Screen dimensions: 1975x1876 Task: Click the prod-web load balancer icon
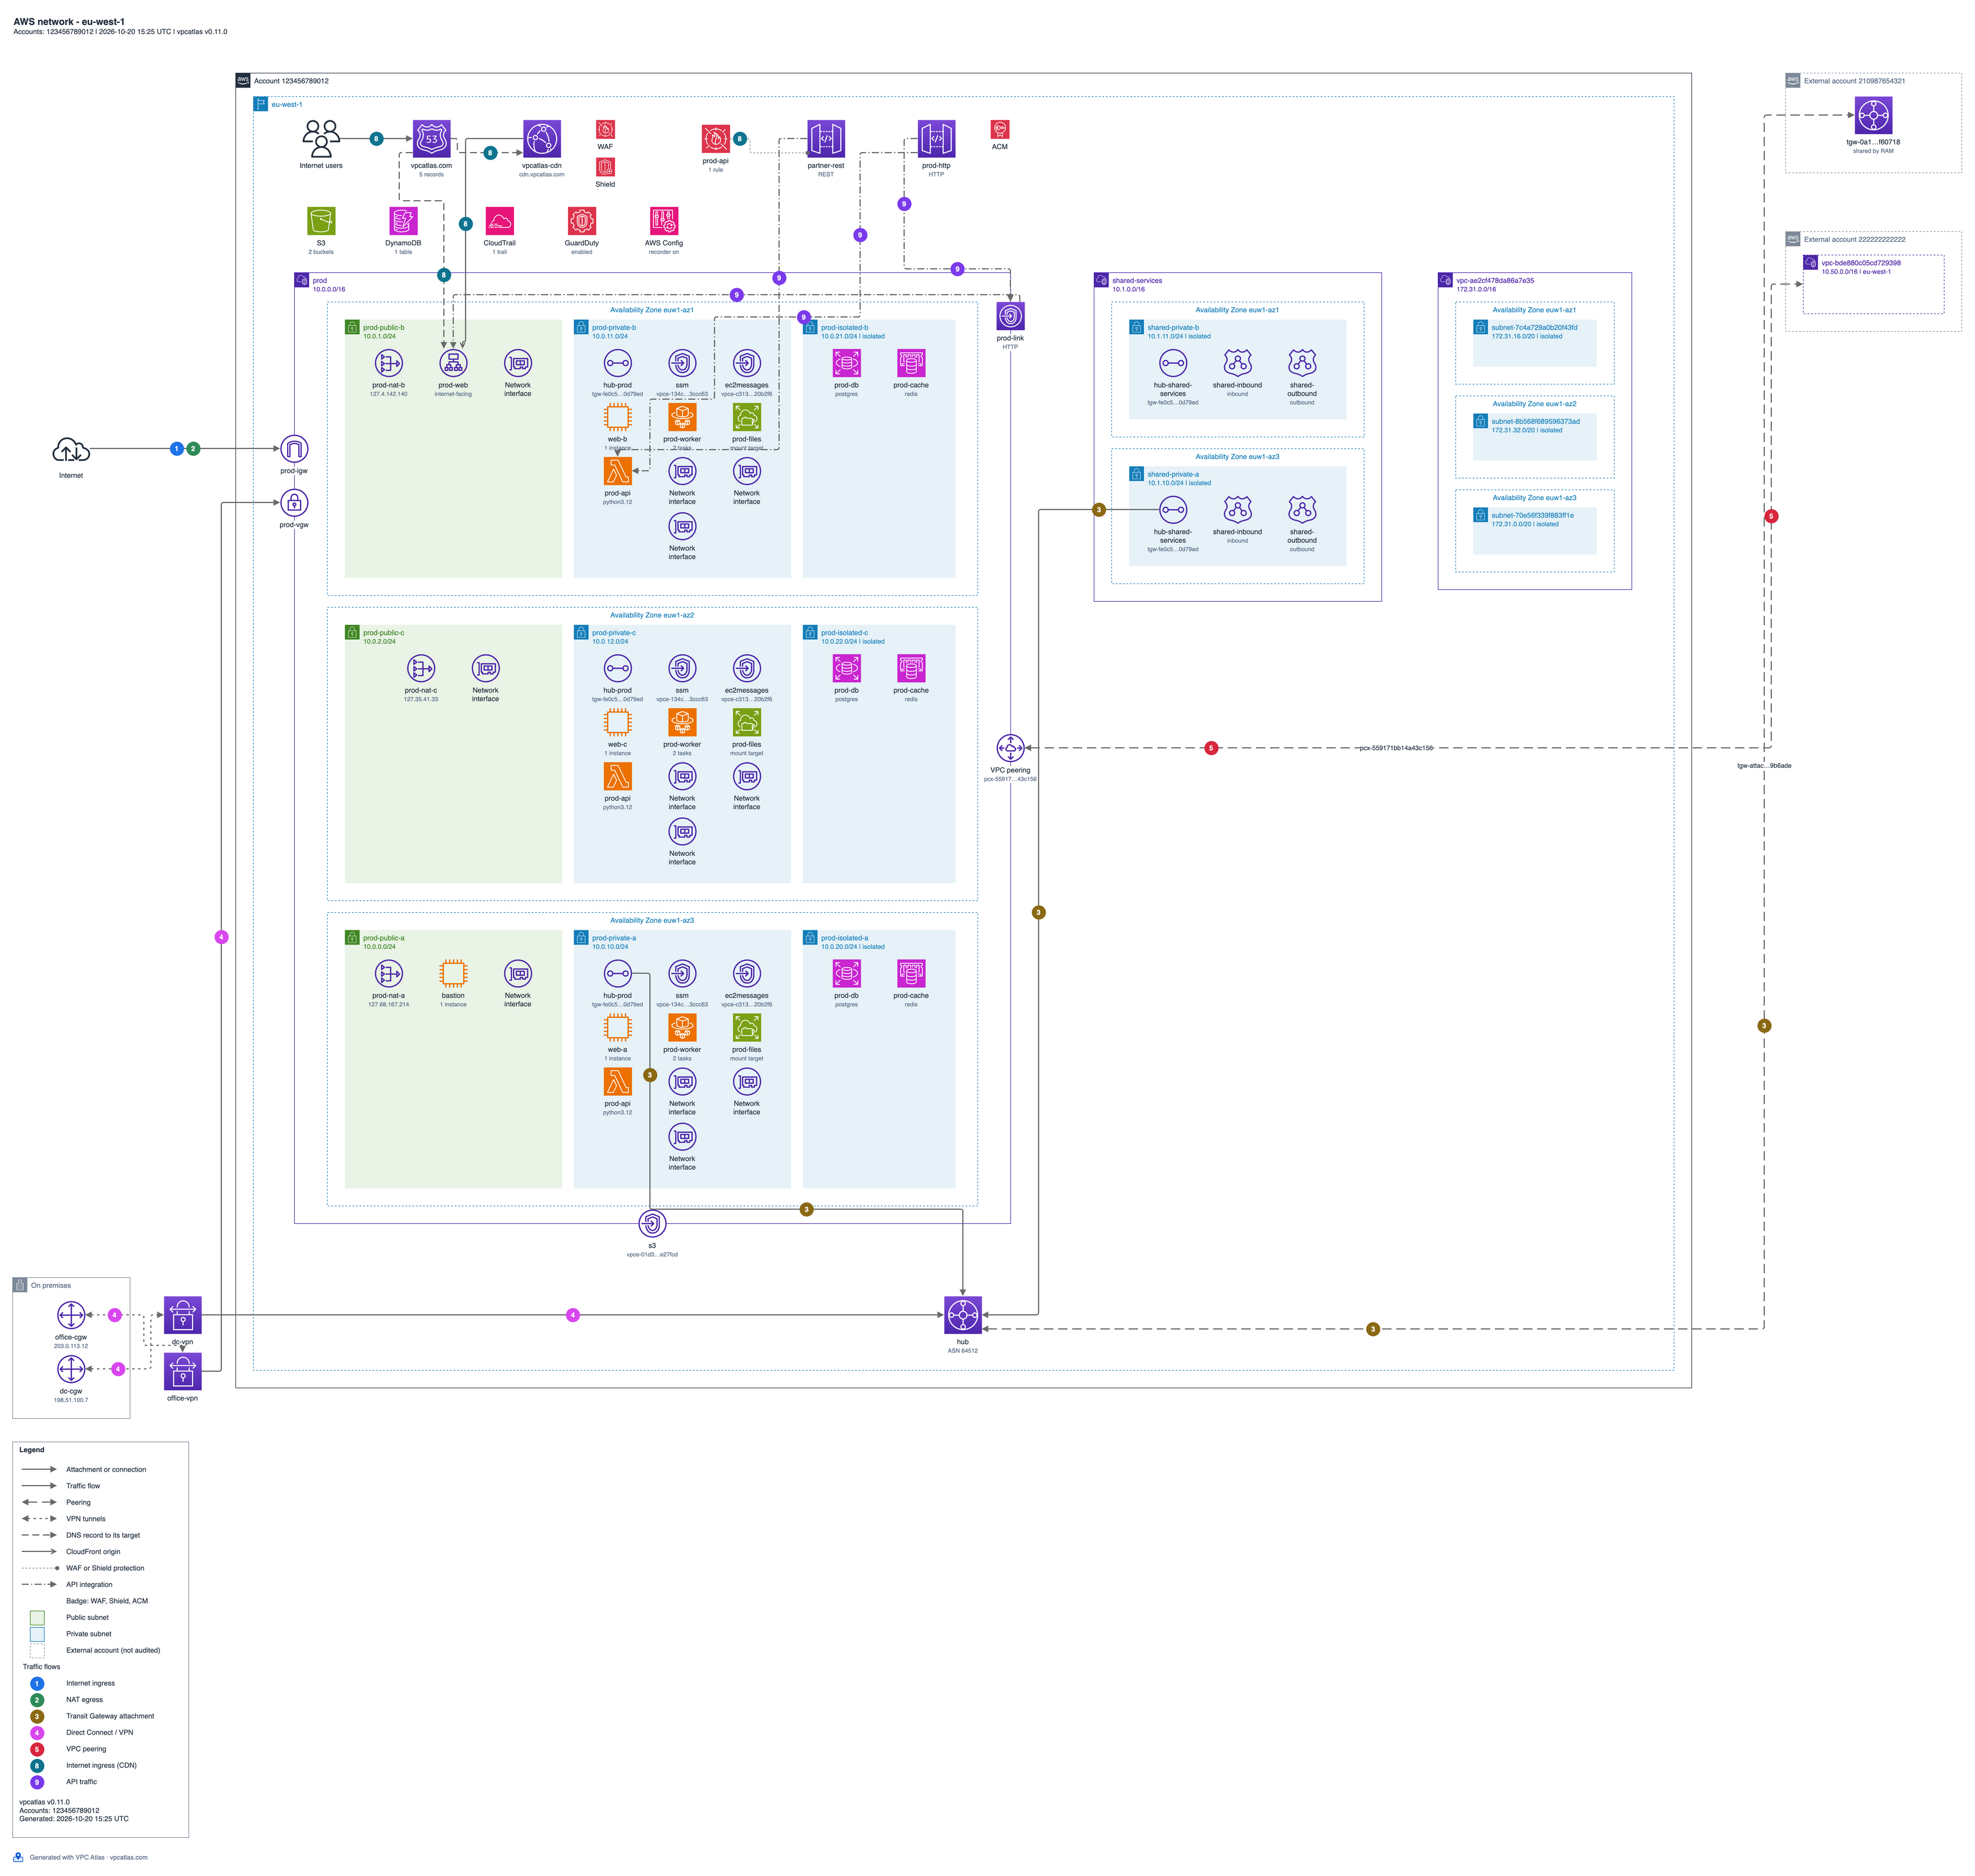pyautogui.click(x=453, y=363)
